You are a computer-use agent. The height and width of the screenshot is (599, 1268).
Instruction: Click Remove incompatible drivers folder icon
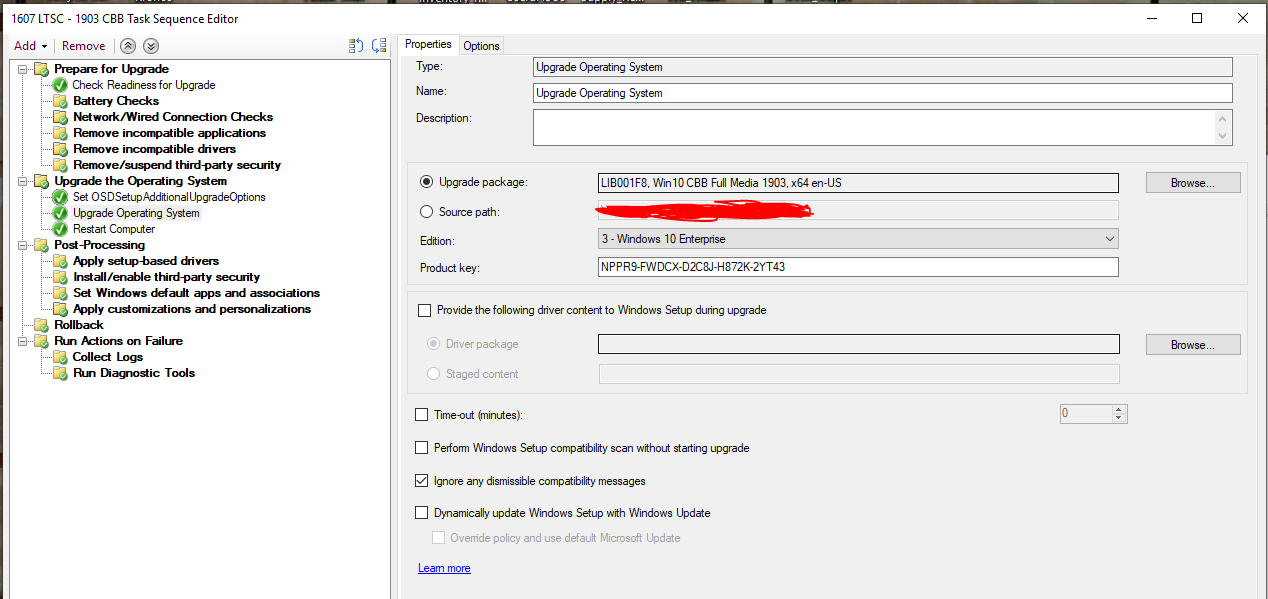(x=60, y=149)
